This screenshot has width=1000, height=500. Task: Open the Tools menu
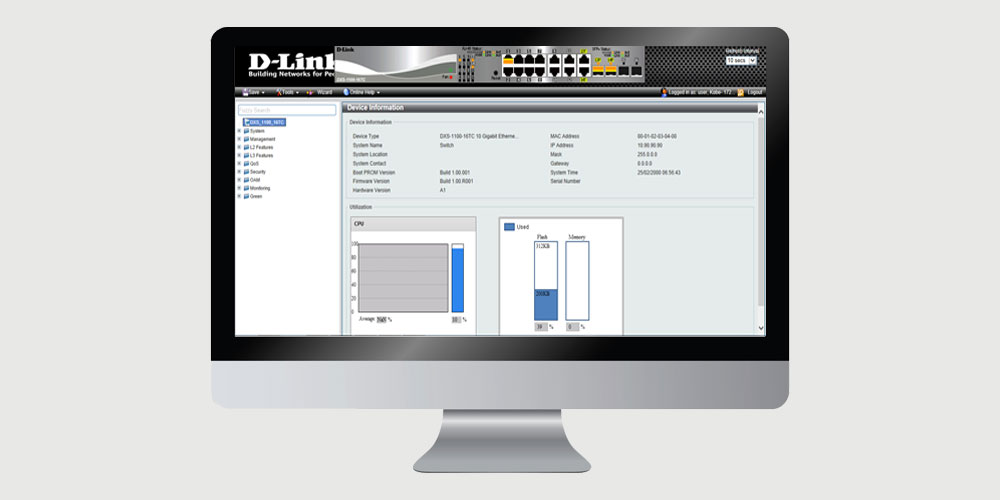click(x=287, y=92)
